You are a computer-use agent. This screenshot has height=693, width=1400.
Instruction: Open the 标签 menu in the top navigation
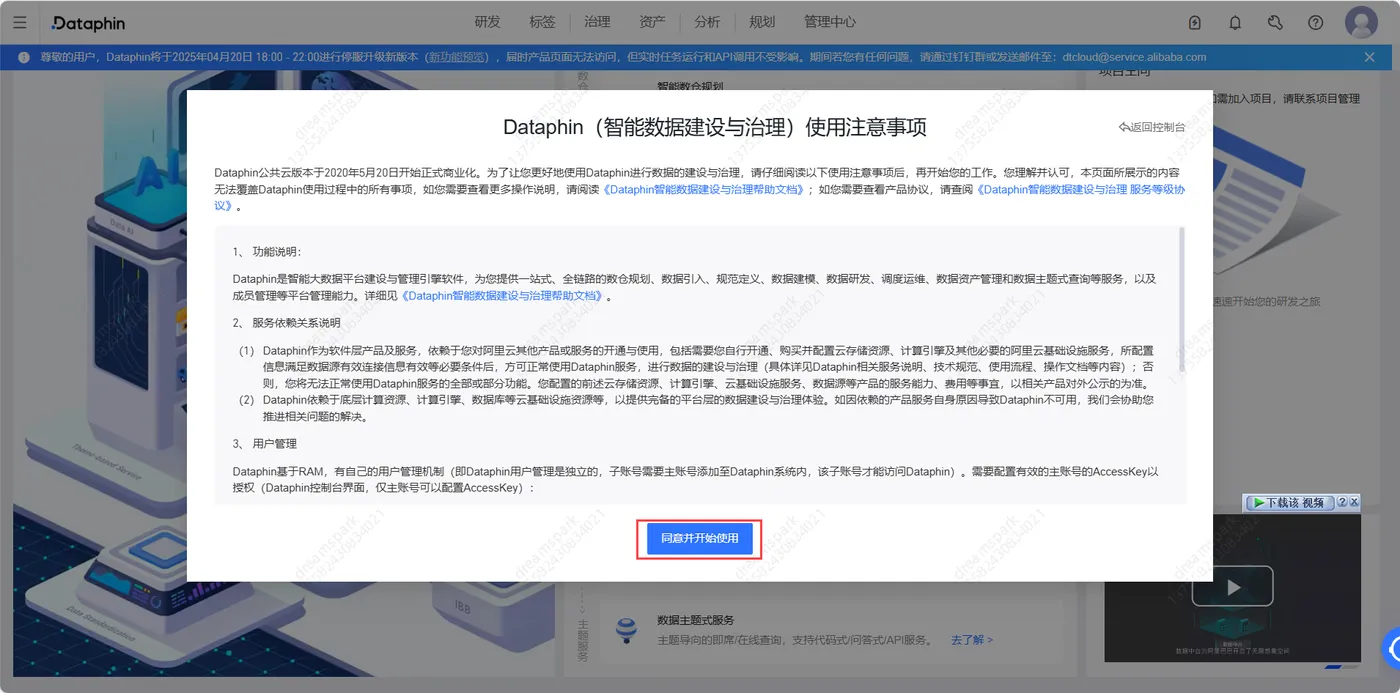(543, 22)
